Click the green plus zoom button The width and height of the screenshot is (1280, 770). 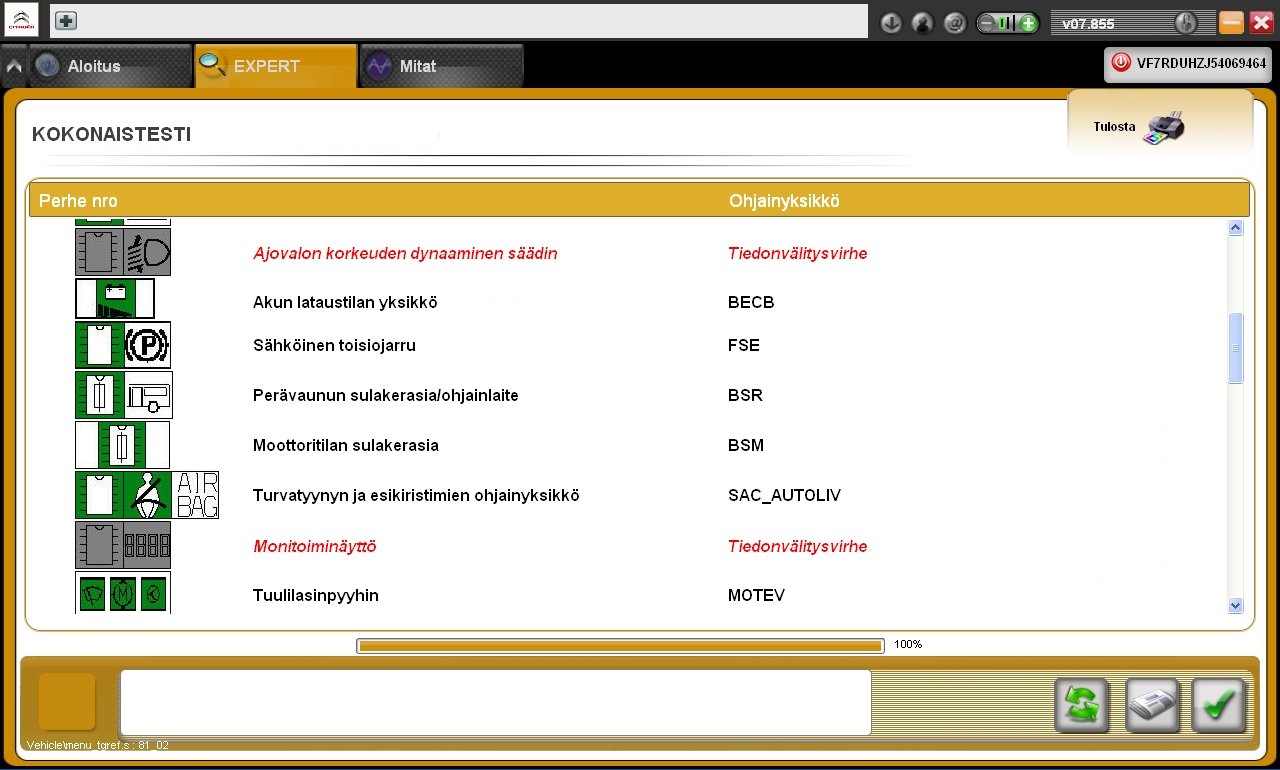tap(1028, 23)
